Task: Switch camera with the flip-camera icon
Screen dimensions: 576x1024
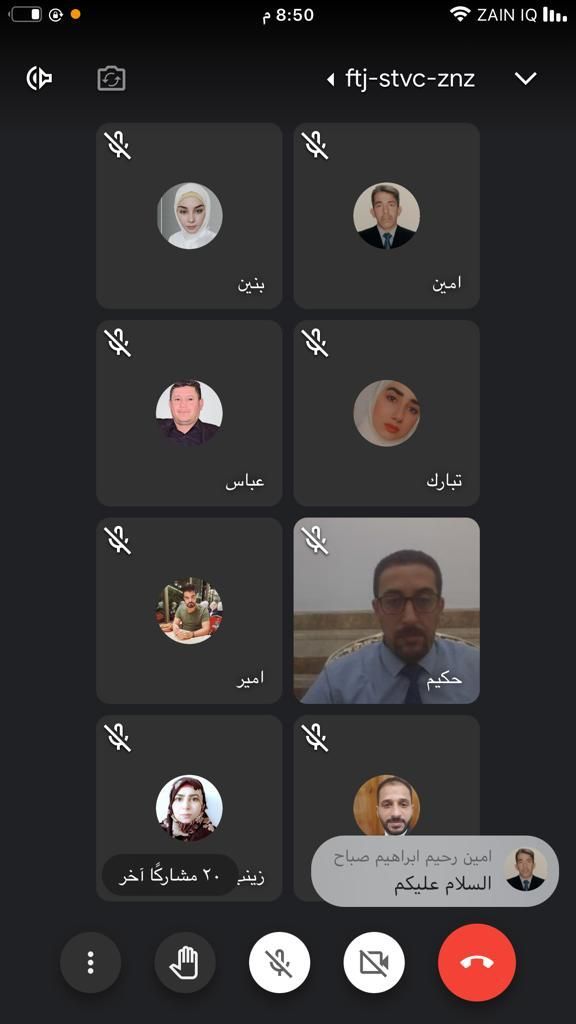Action: [111, 78]
